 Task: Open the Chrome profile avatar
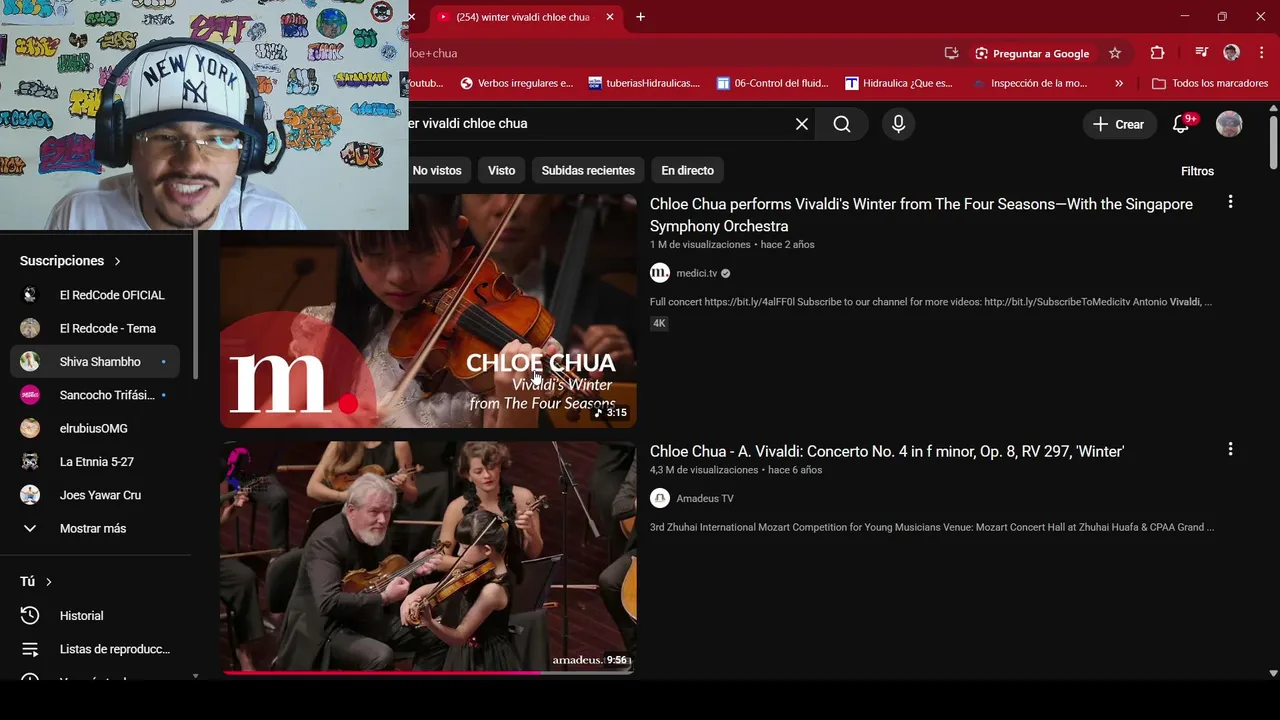point(1232,53)
